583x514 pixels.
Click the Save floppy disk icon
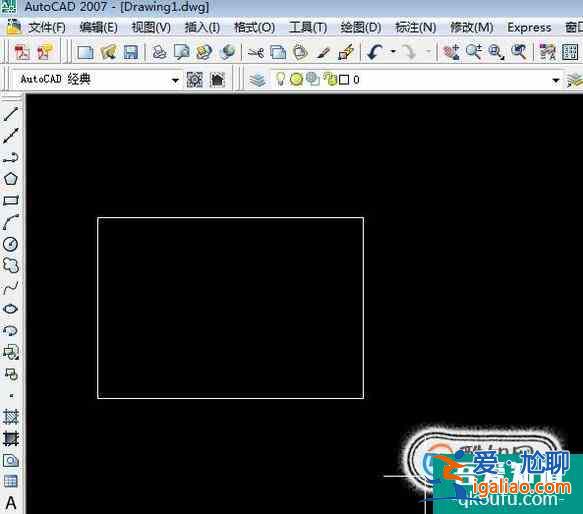(x=131, y=52)
